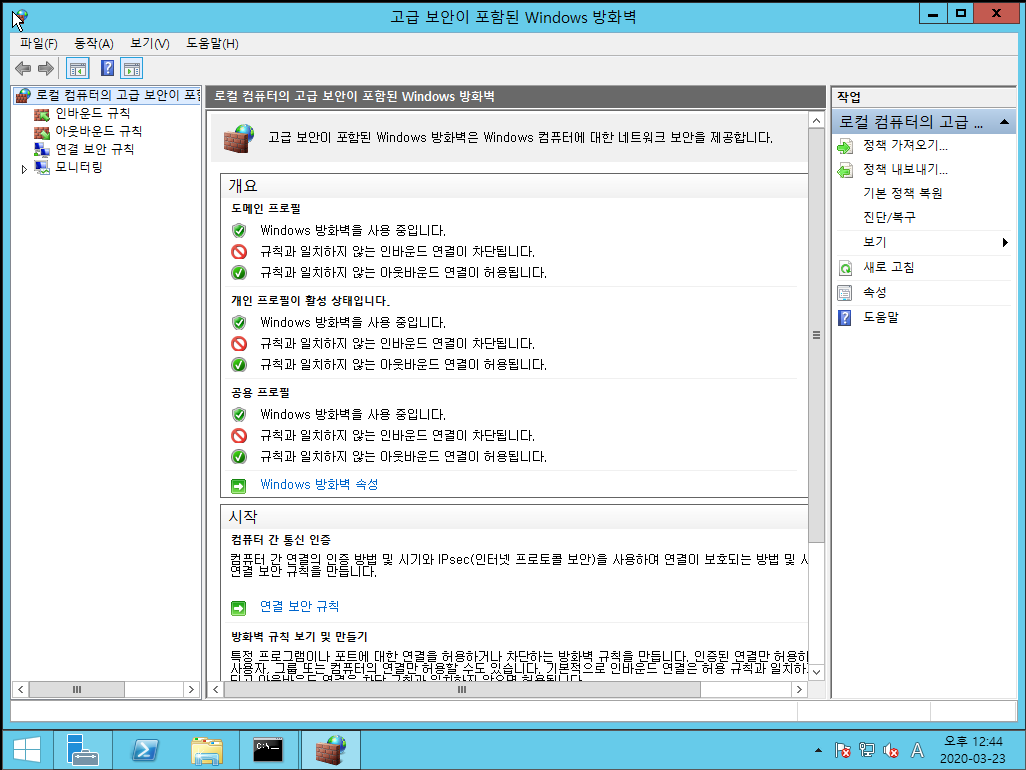Click the Action Center flag tray icon
The image size is (1026, 770).
(842, 750)
